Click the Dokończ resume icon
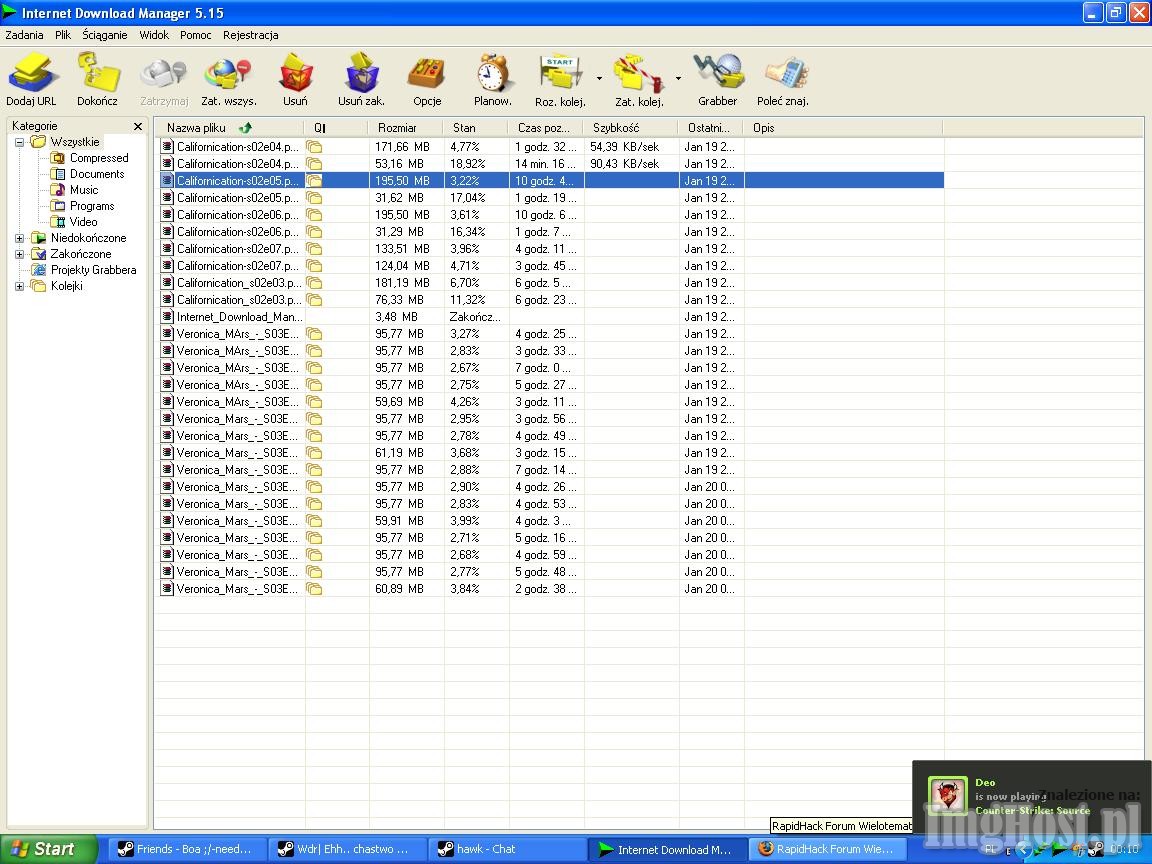 (98, 79)
